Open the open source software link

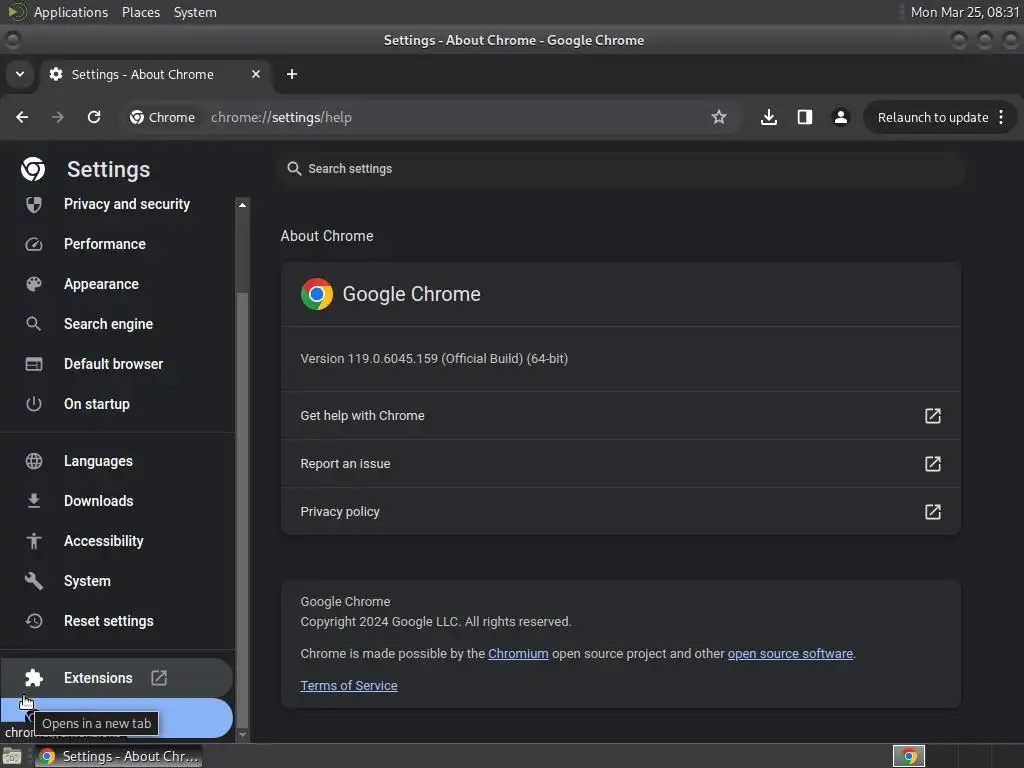click(790, 654)
